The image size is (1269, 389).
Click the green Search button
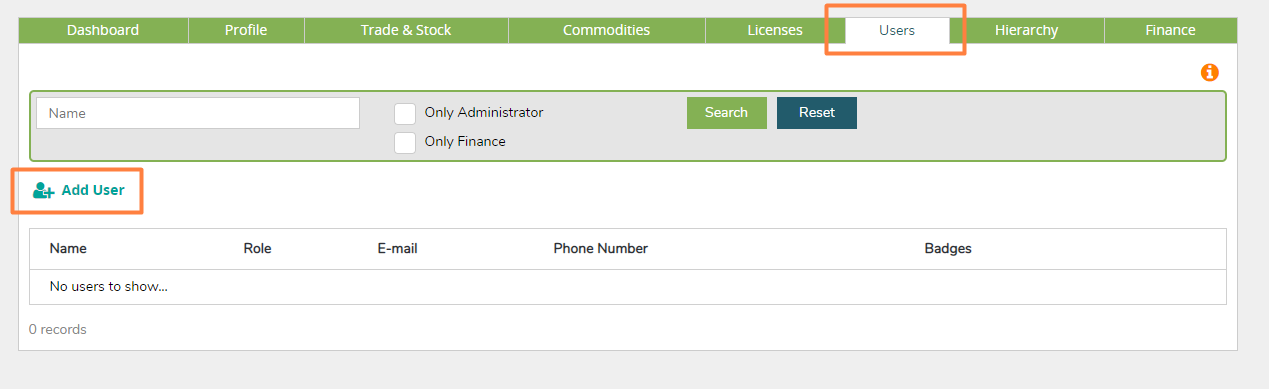click(x=726, y=113)
